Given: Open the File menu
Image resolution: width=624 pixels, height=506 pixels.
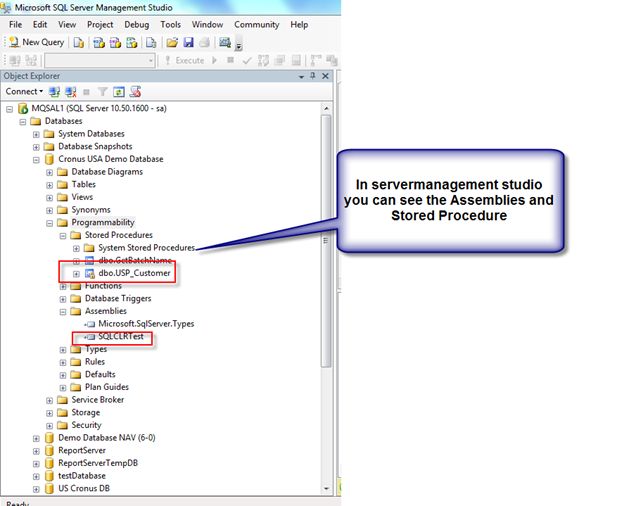Looking at the screenshot, I should coord(16,25).
